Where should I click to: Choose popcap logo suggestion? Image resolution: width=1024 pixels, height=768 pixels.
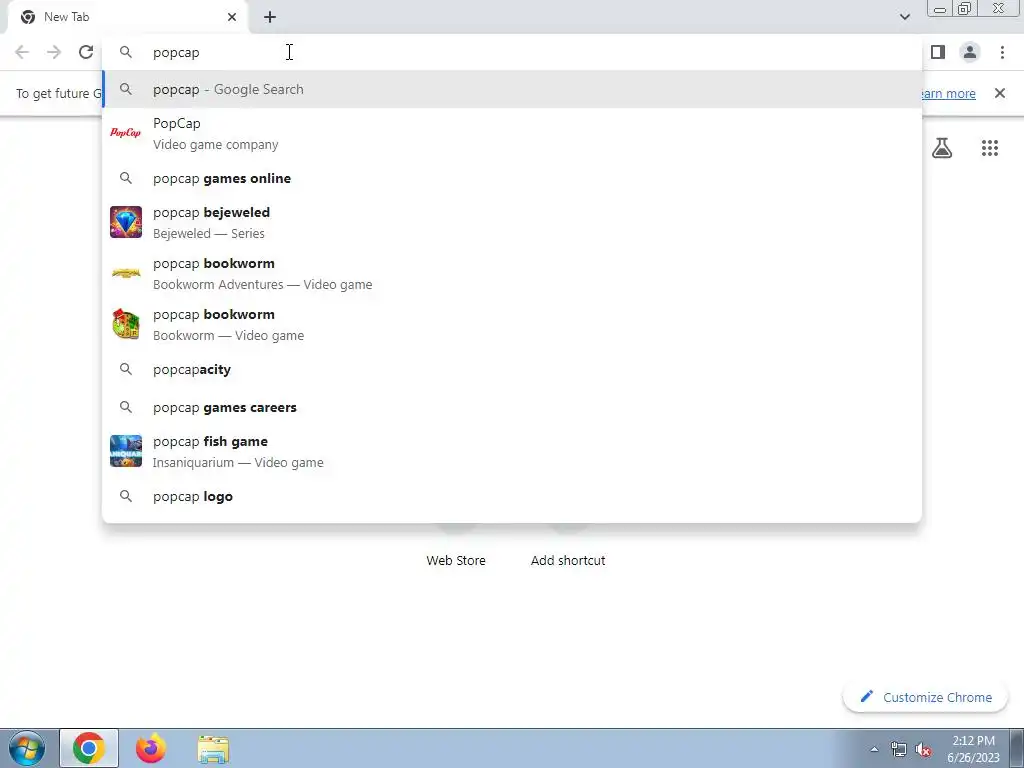click(x=512, y=496)
